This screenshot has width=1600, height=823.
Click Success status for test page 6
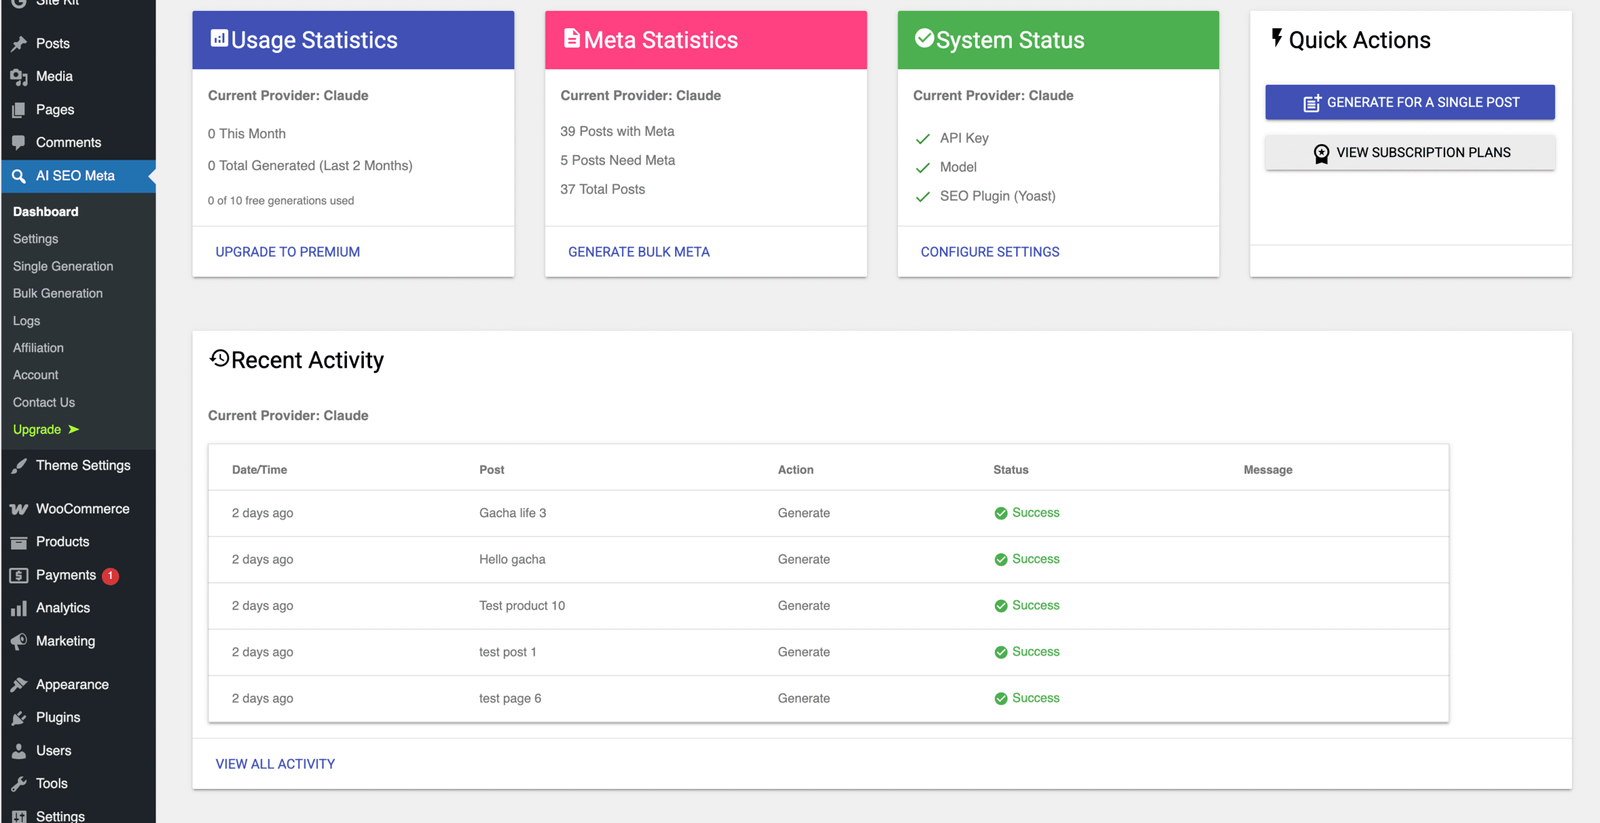1027,699
